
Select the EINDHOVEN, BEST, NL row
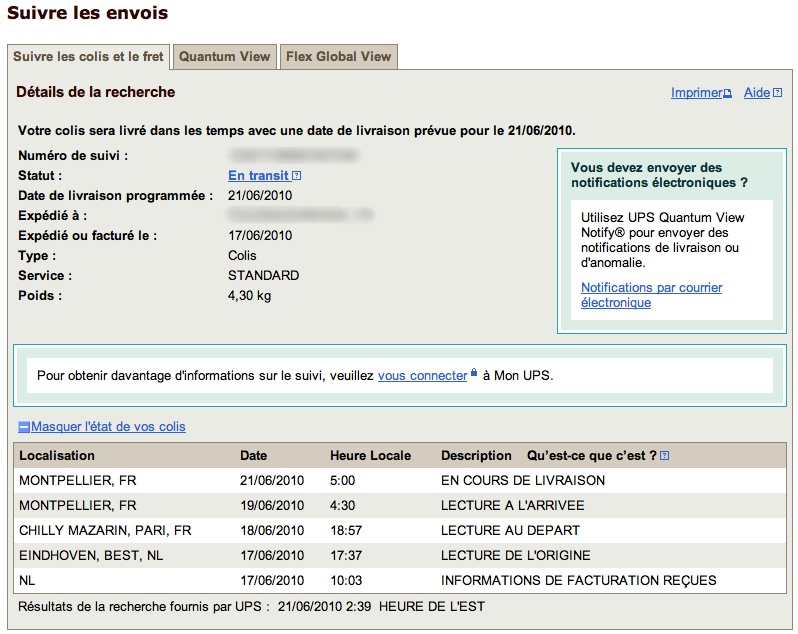click(400, 556)
